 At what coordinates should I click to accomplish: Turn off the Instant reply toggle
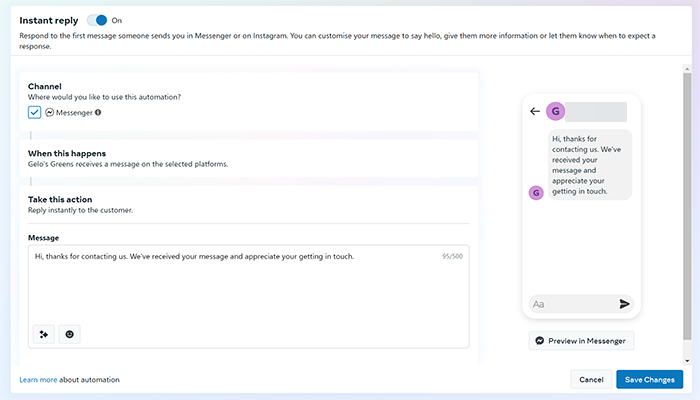click(97, 20)
